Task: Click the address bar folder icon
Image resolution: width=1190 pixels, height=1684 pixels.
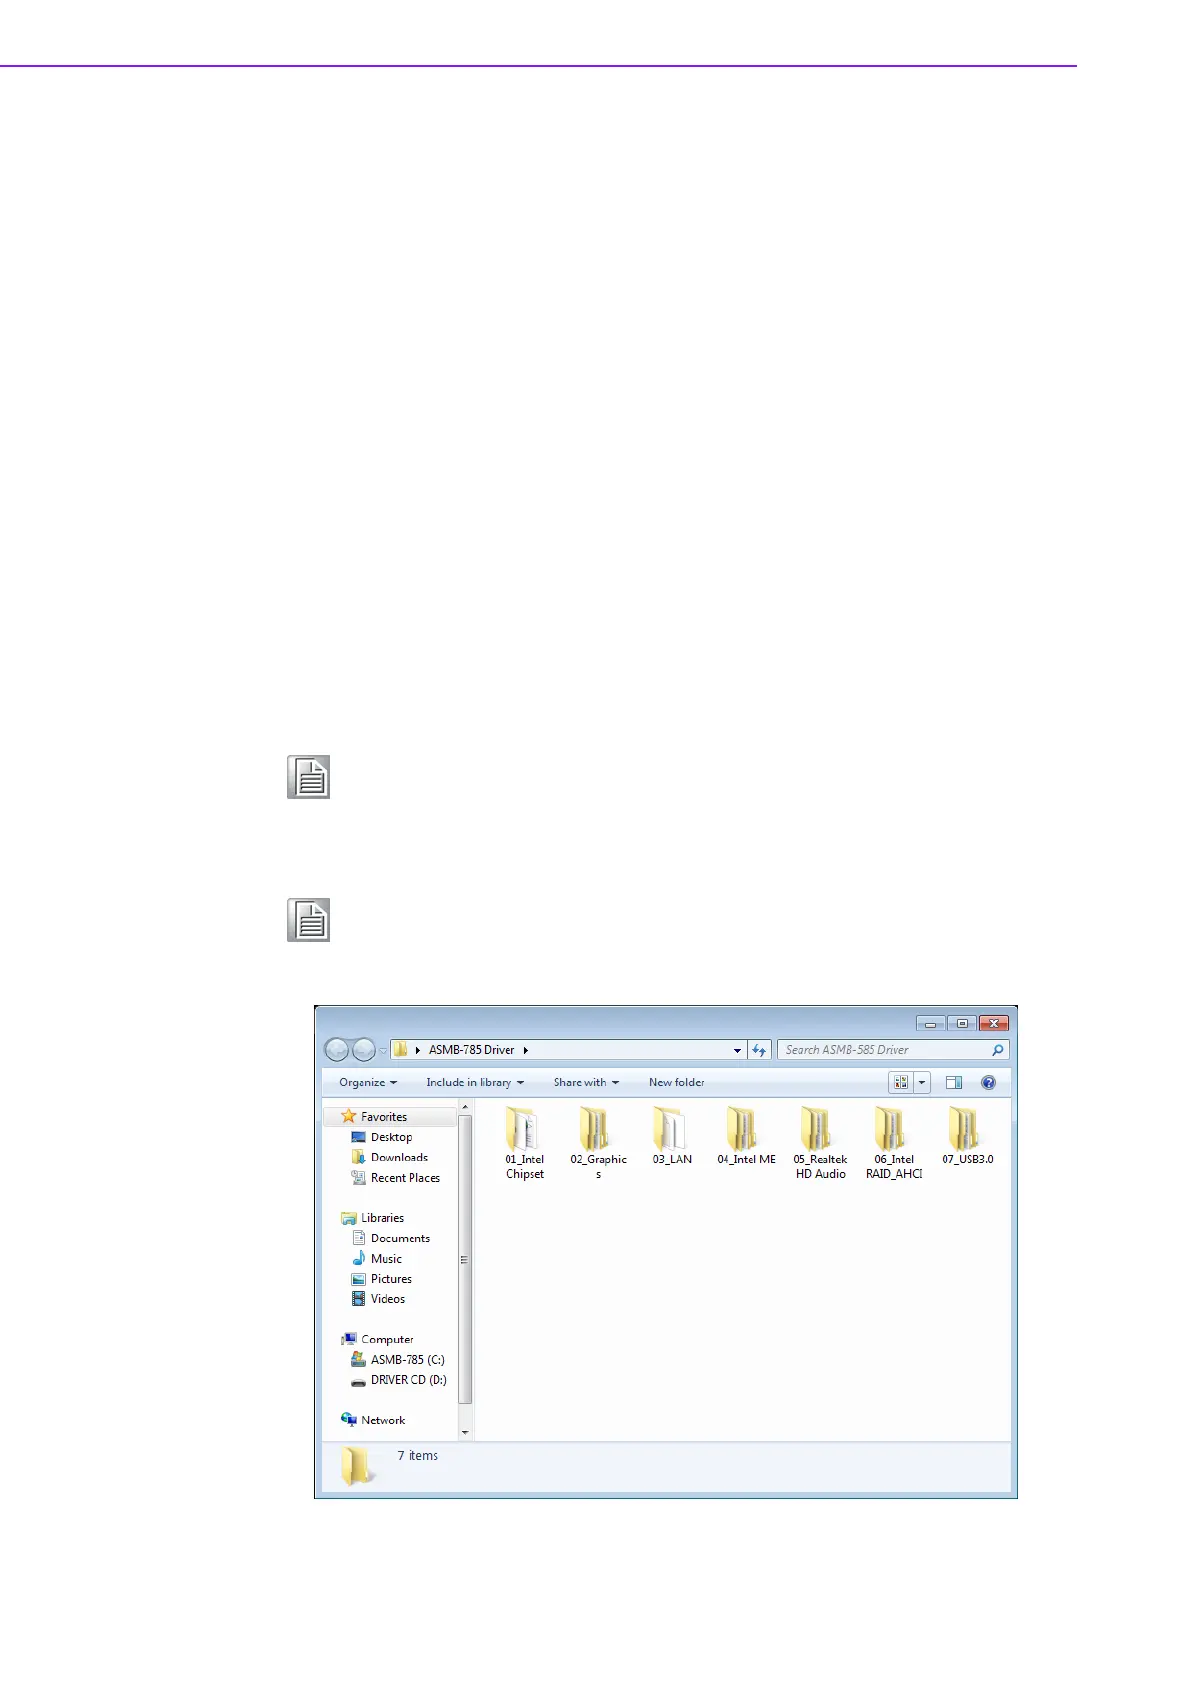Action: click(401, 1050)
